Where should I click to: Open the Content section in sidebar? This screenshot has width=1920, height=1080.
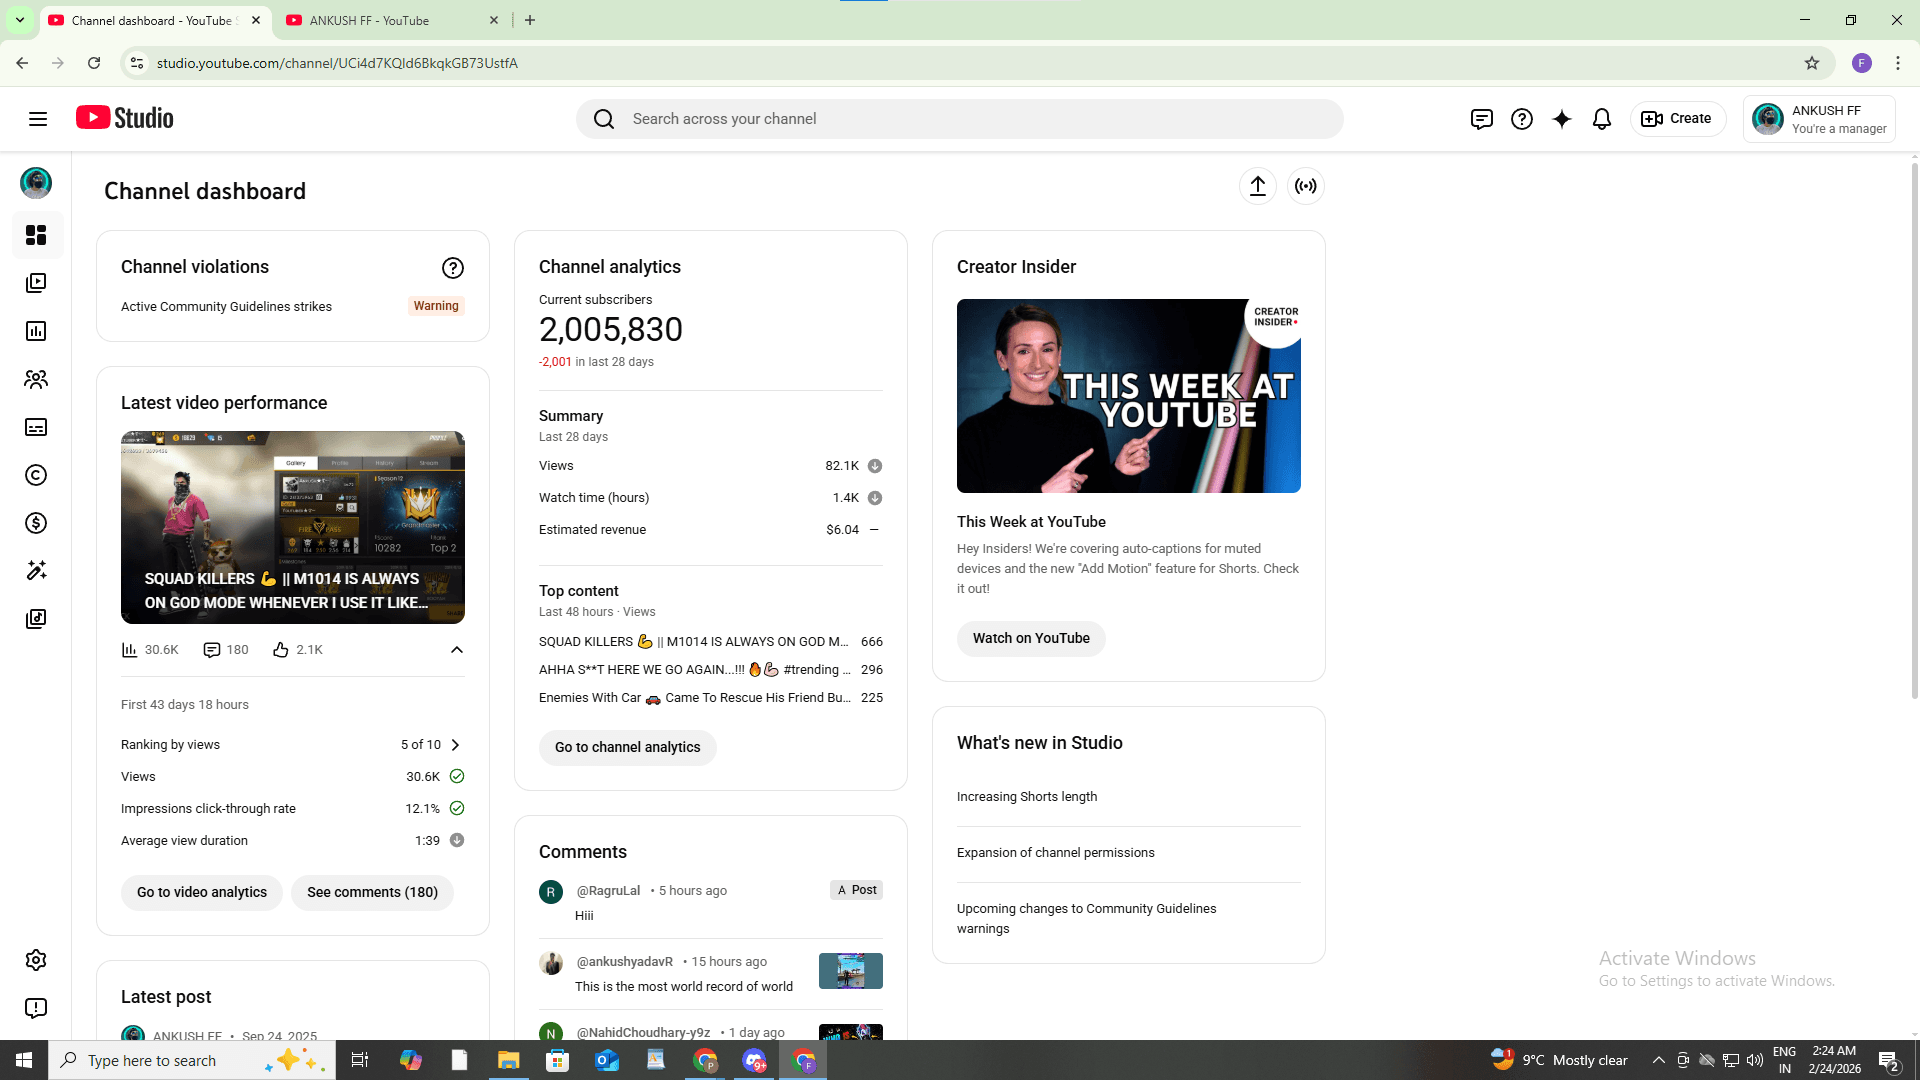(x=36, y=283)
